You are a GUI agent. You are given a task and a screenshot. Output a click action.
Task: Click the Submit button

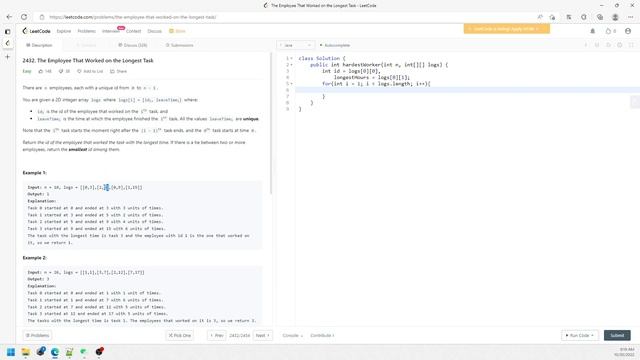click(617, 336)
